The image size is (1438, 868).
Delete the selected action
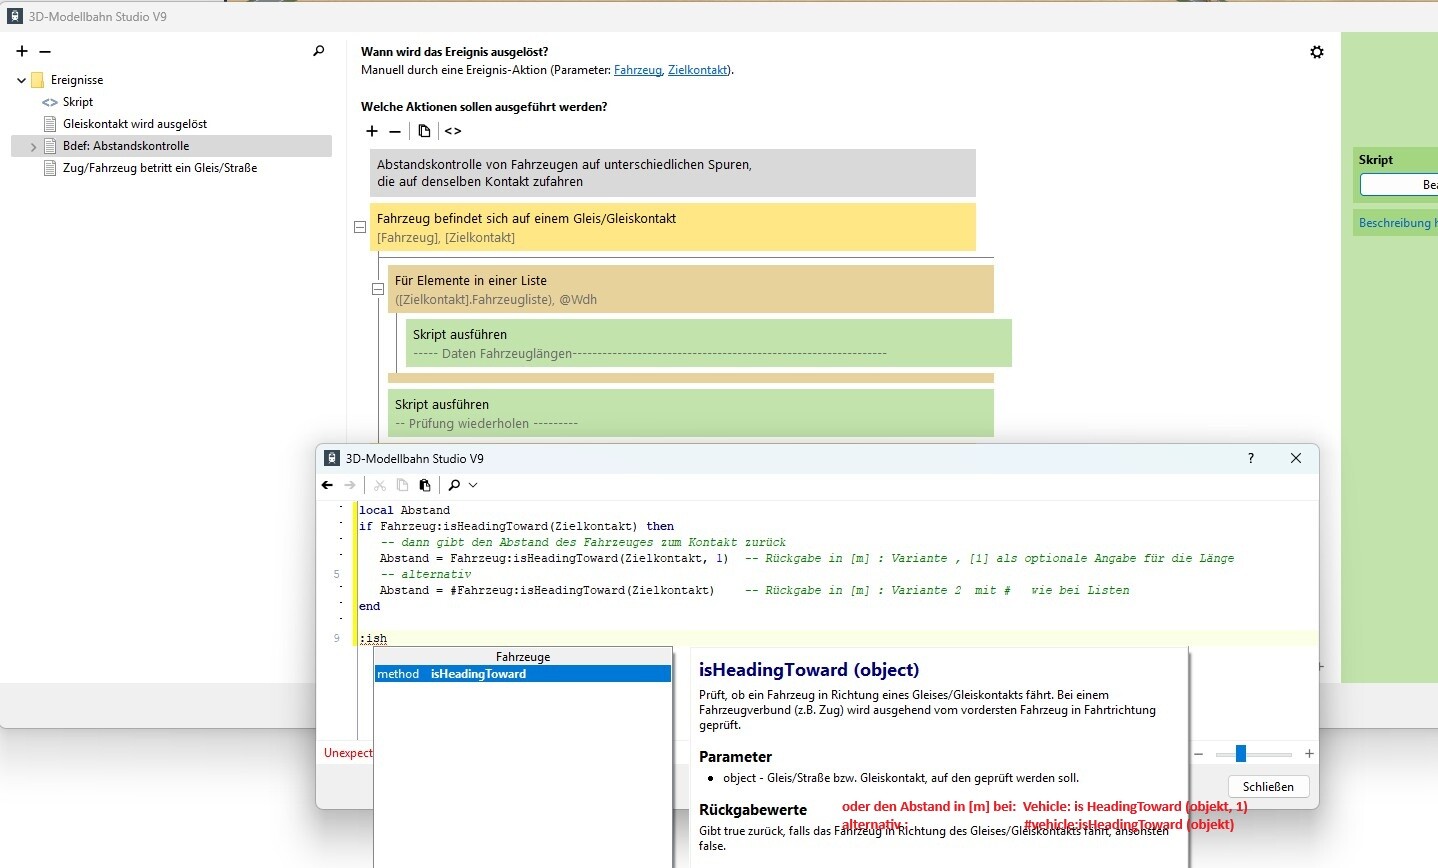point(395,131)
